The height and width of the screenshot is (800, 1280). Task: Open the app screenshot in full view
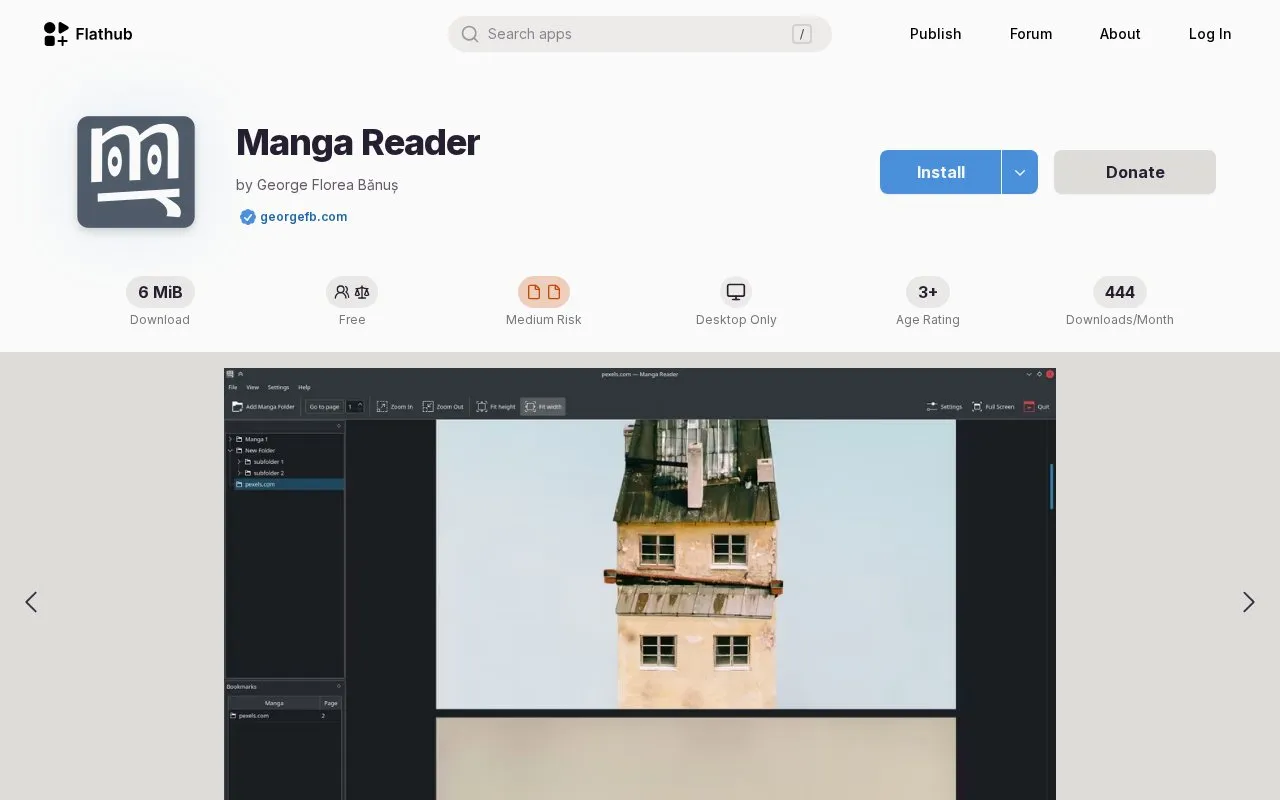click(x=640, y=584)
